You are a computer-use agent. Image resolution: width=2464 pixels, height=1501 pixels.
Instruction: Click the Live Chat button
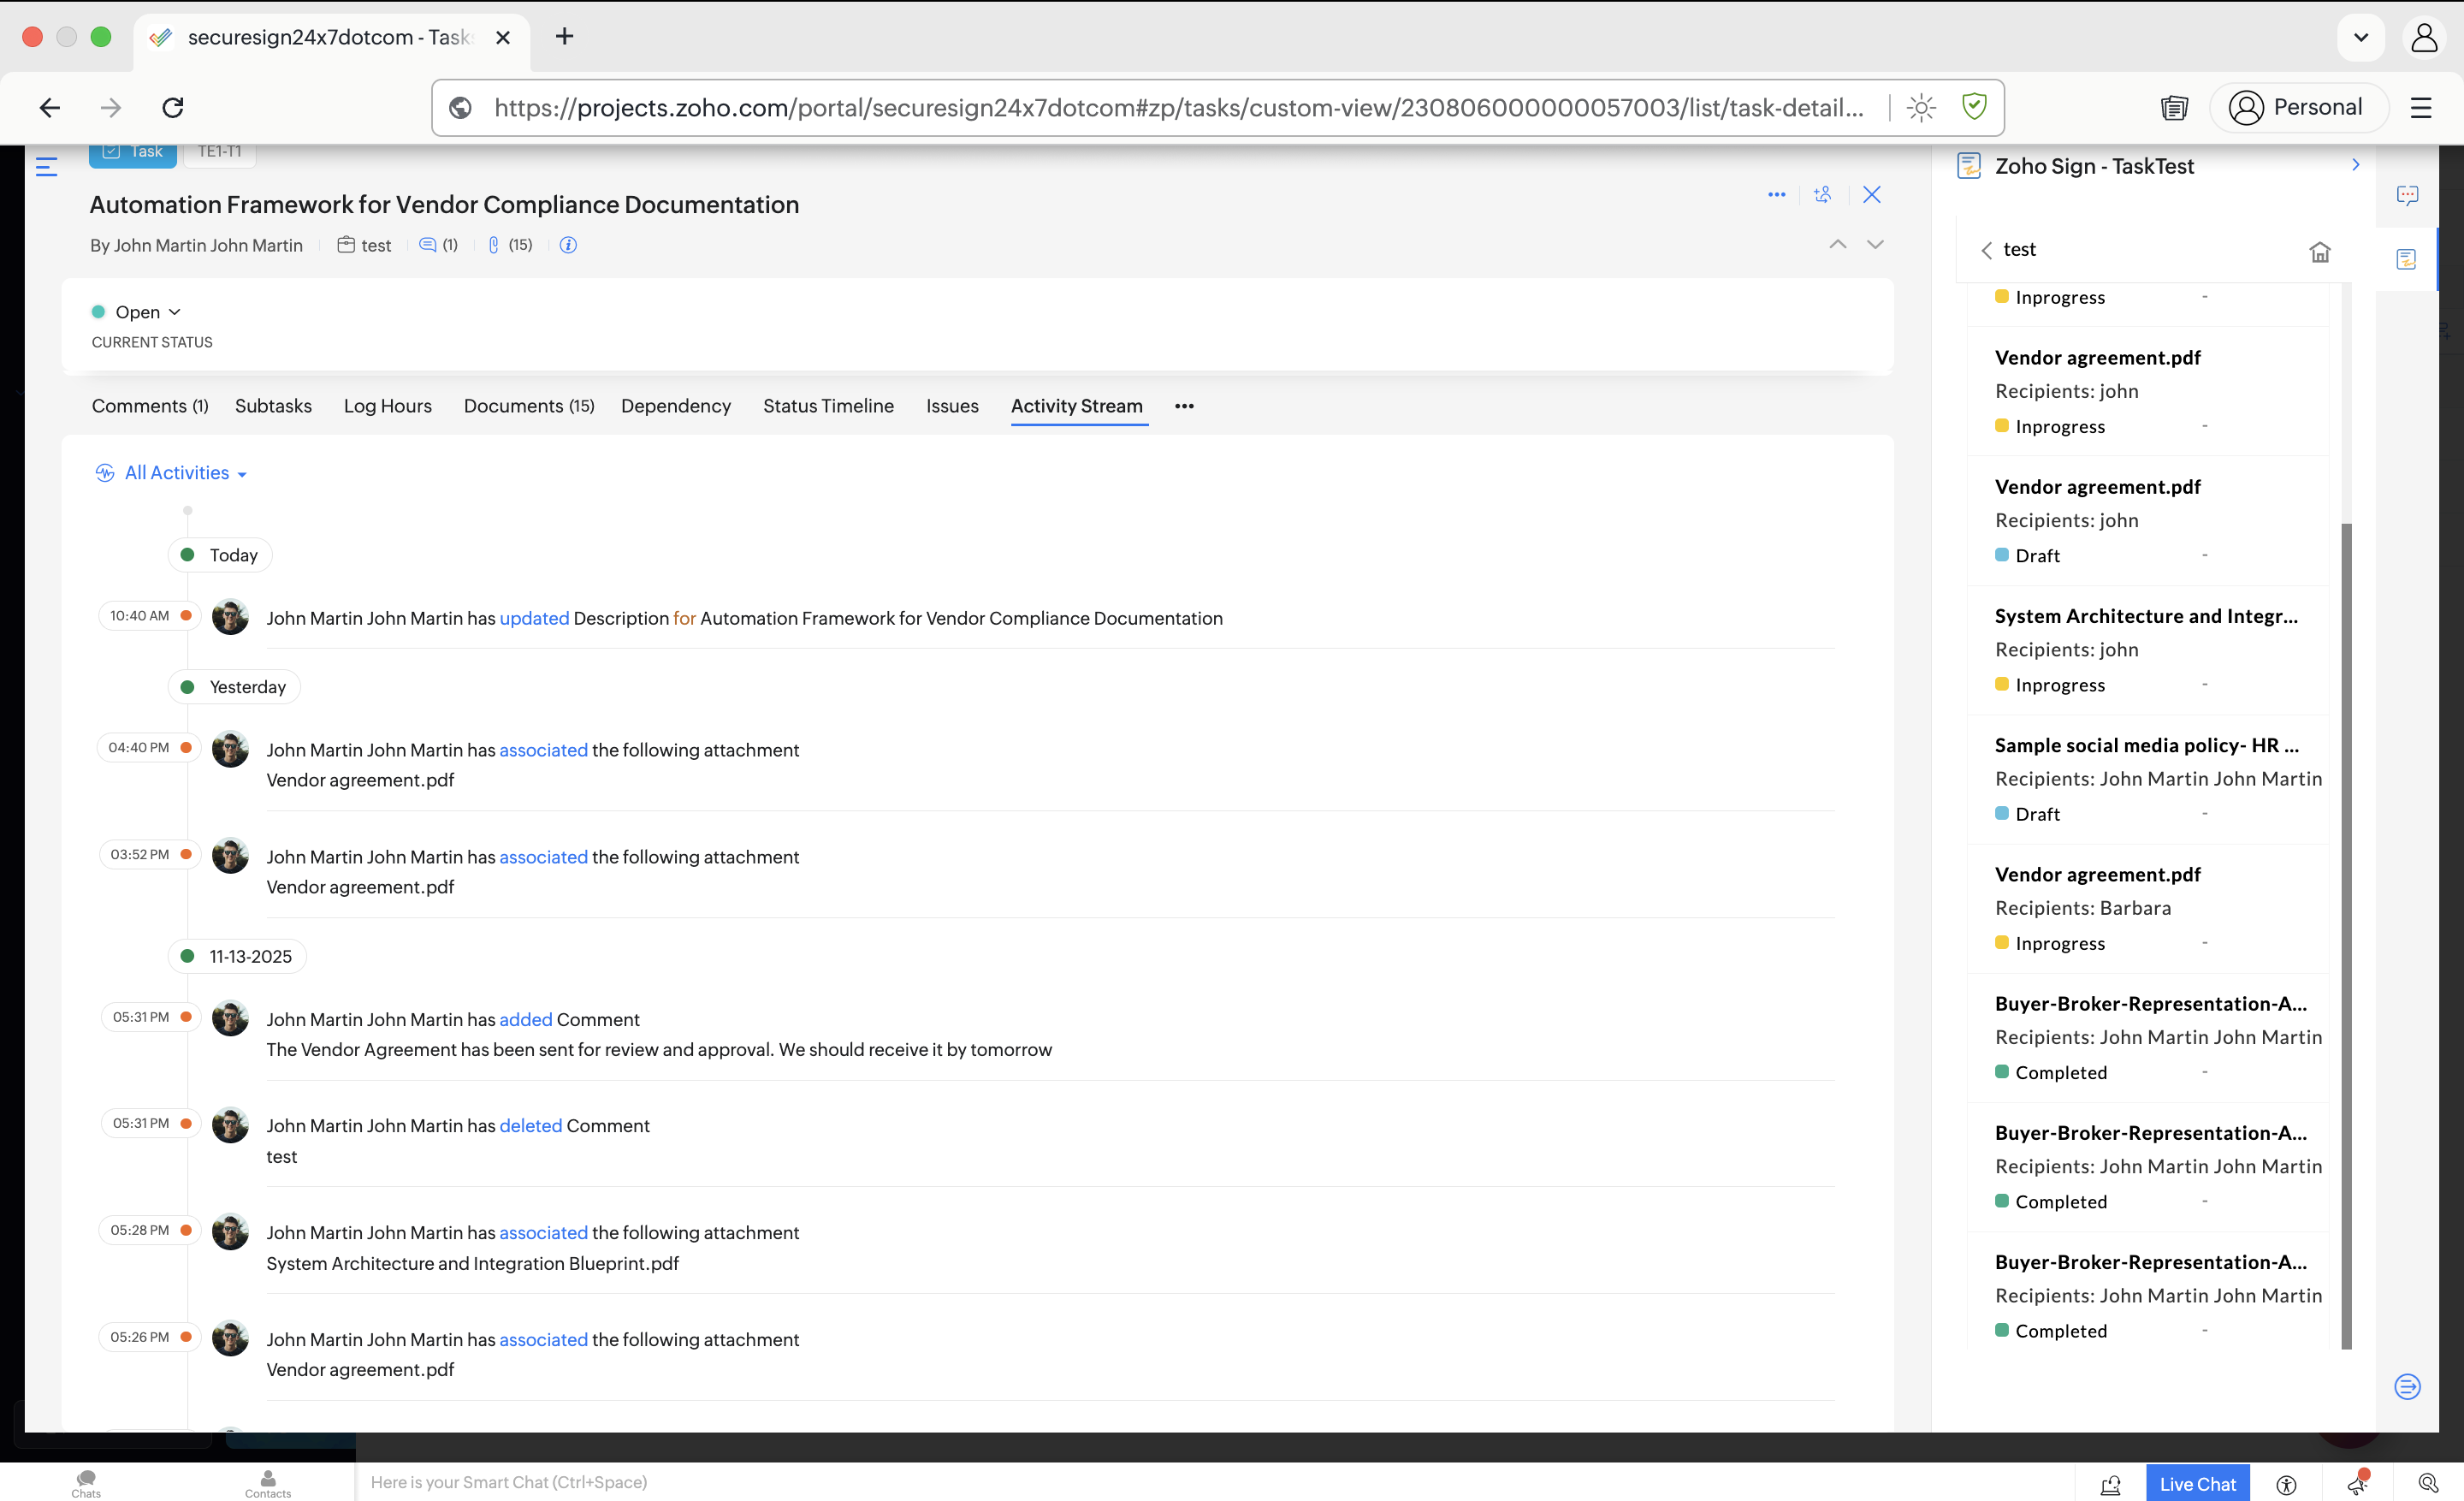[2197, 1484]
